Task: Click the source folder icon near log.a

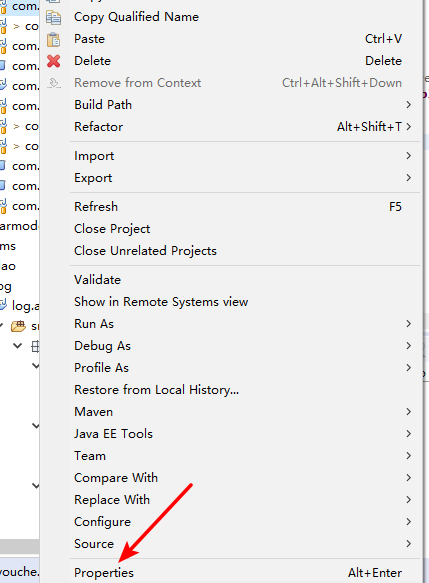Action: pyautogui.click(x=18, y=326)
